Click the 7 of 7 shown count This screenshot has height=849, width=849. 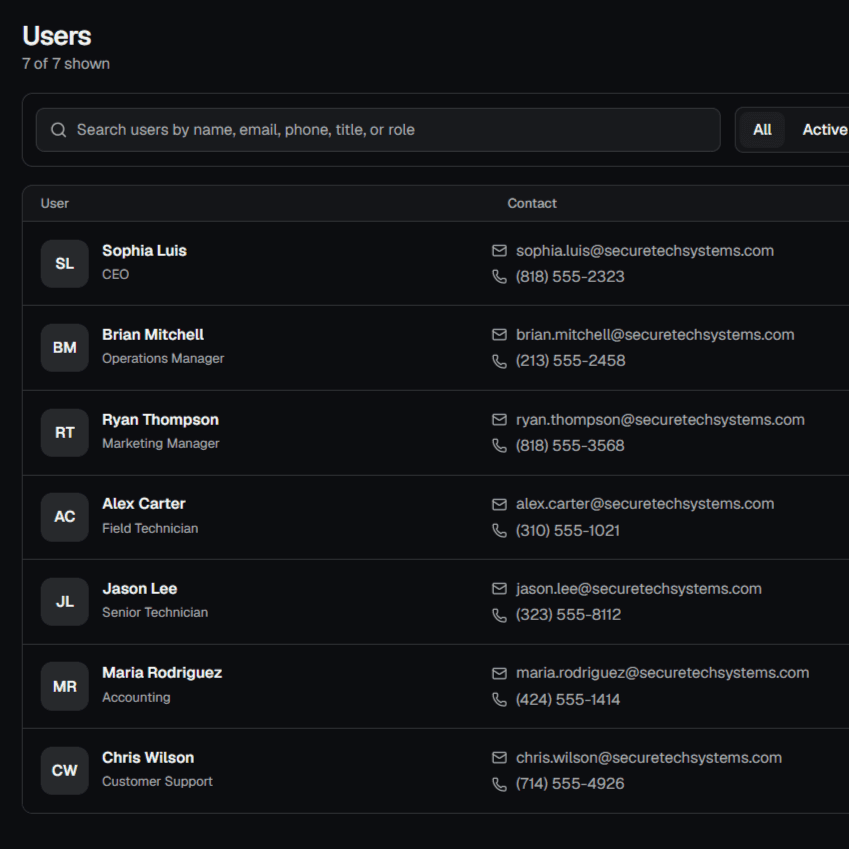point(66,64)
